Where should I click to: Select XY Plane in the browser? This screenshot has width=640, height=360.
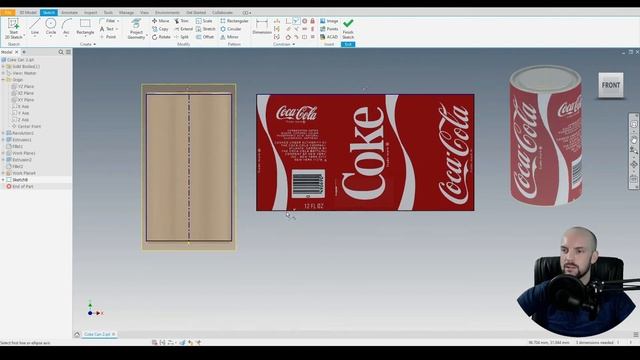click(23, 100)
